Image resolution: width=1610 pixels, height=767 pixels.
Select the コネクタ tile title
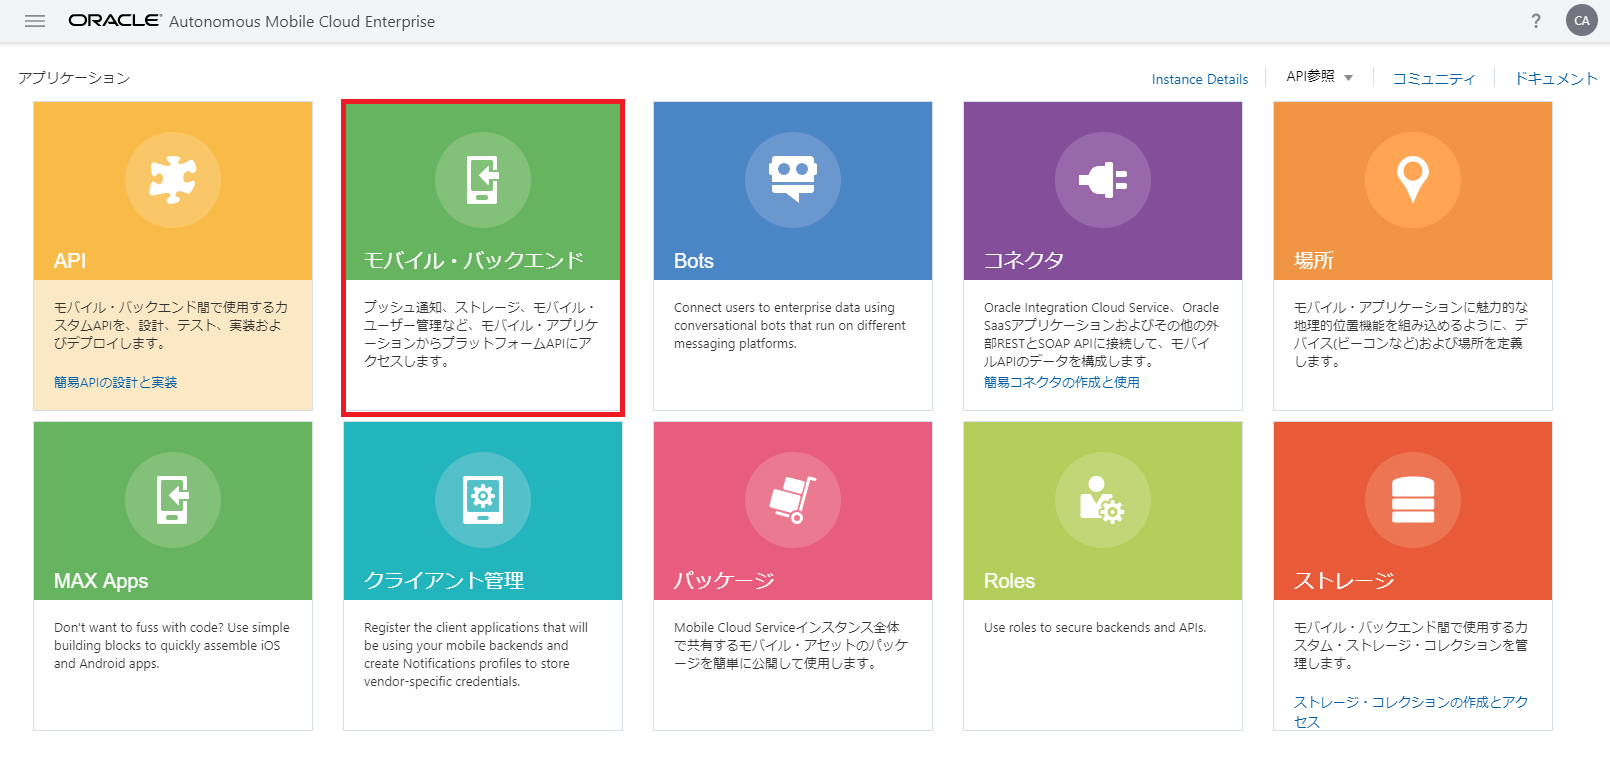(1024, 261)
